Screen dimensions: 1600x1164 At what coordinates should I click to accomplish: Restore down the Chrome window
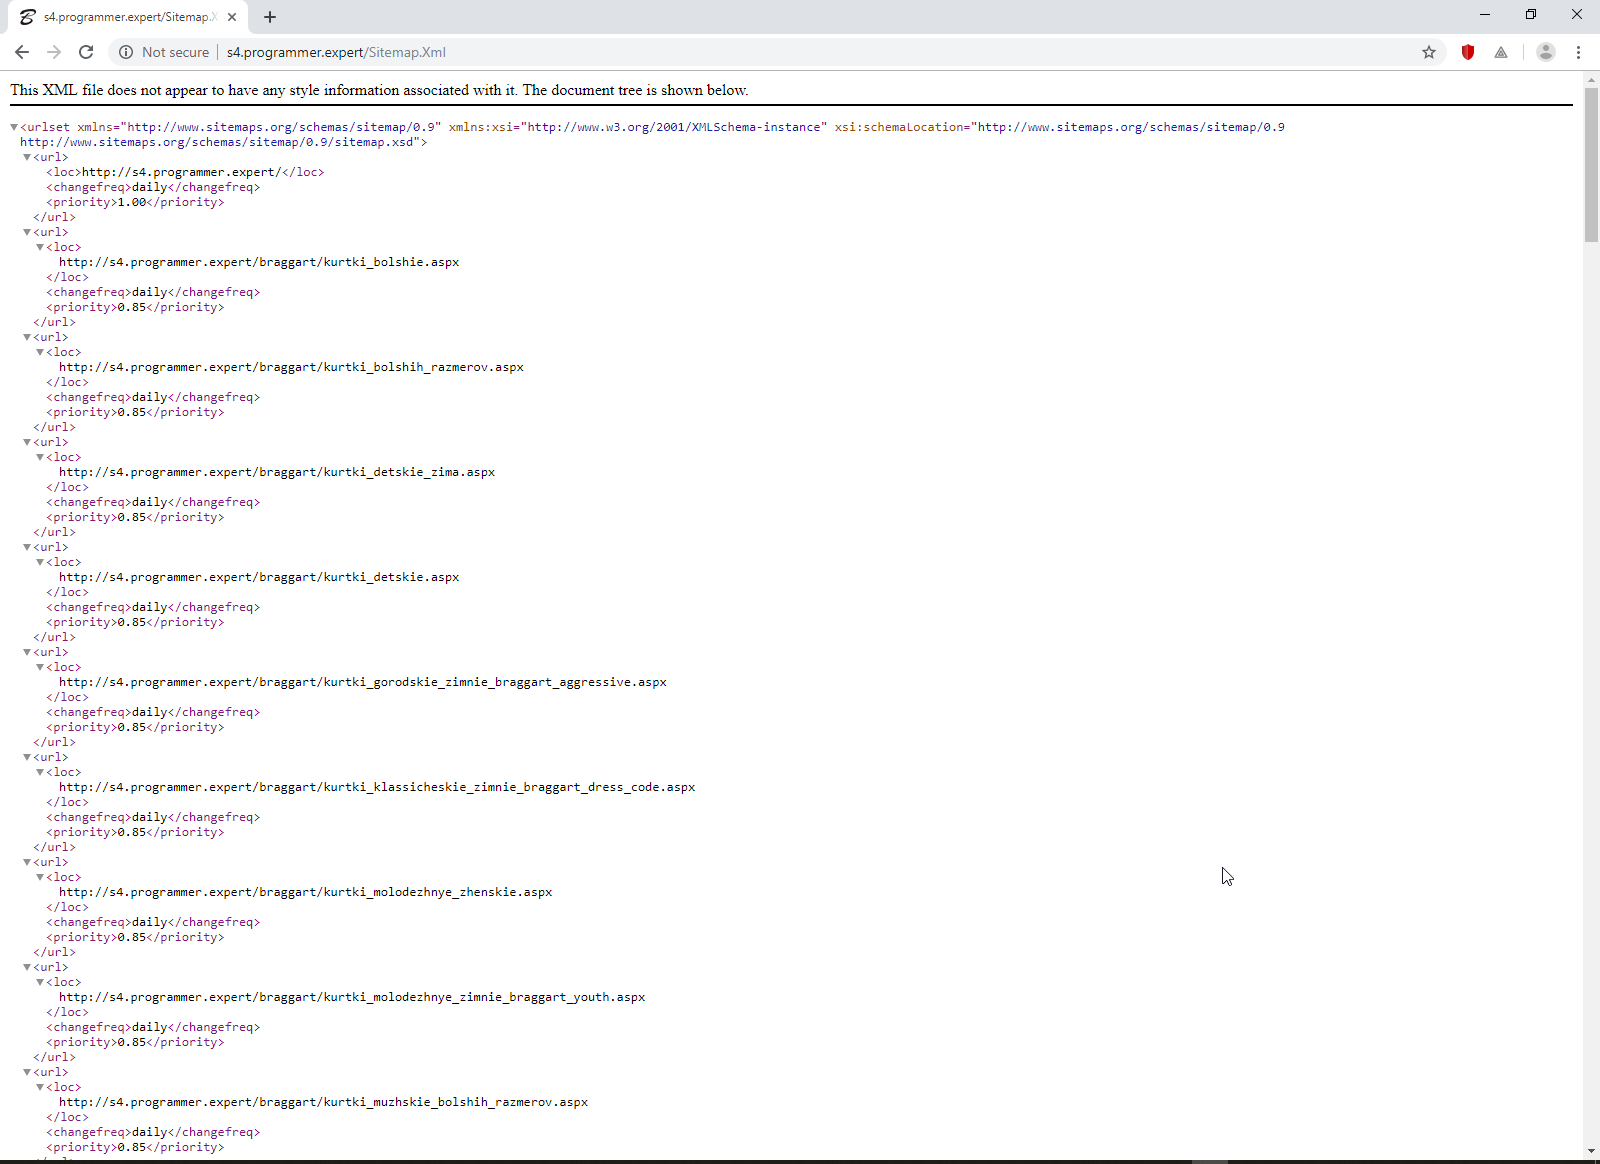1531,14
